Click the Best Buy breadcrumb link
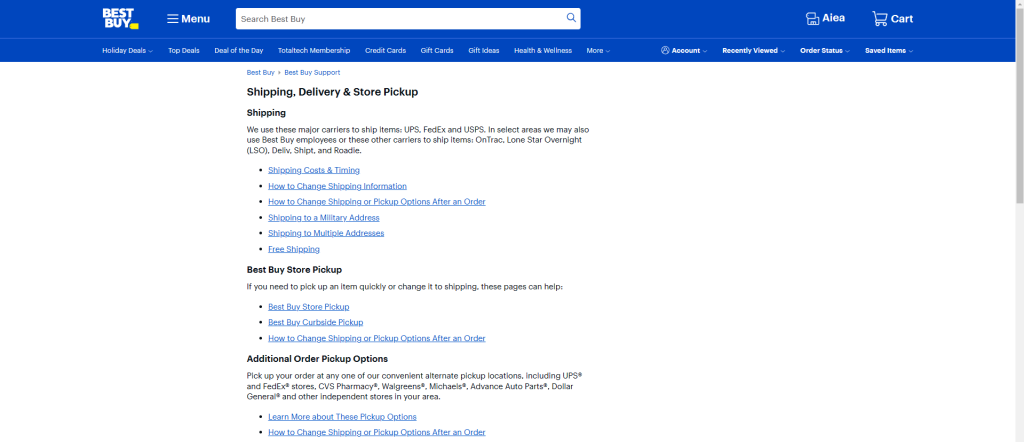Image resolution: width=1024 pixels, height=442 pixels. pyautogui.click(x=261, y=72)
